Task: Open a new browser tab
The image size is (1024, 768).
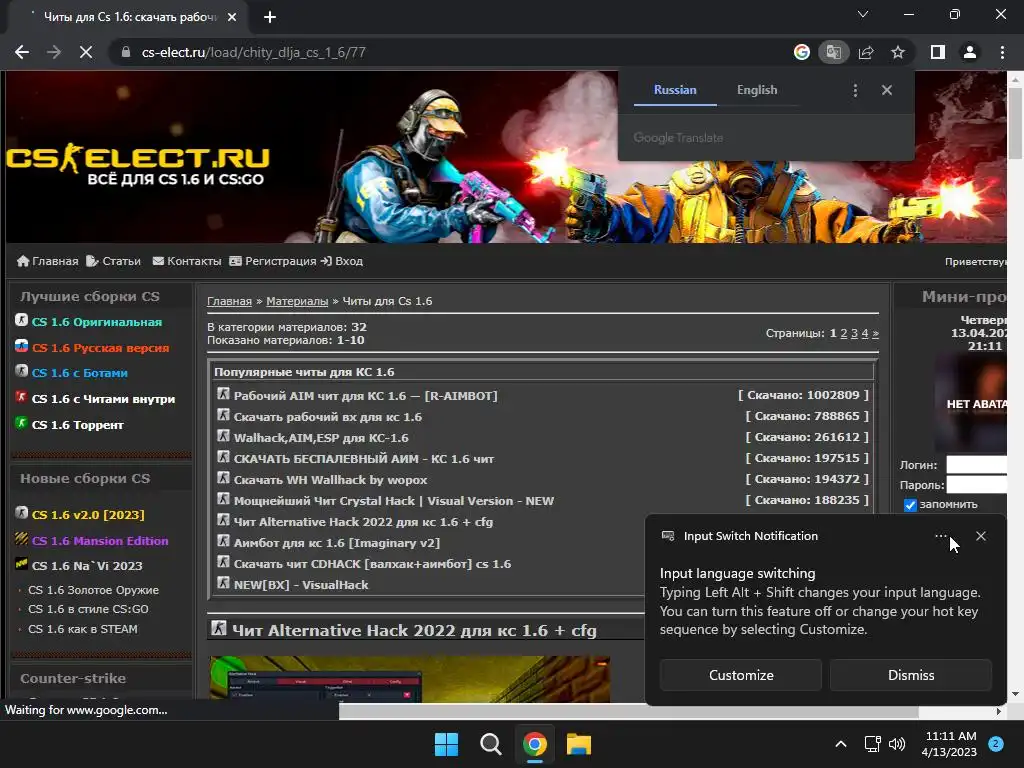Action: 270,17
